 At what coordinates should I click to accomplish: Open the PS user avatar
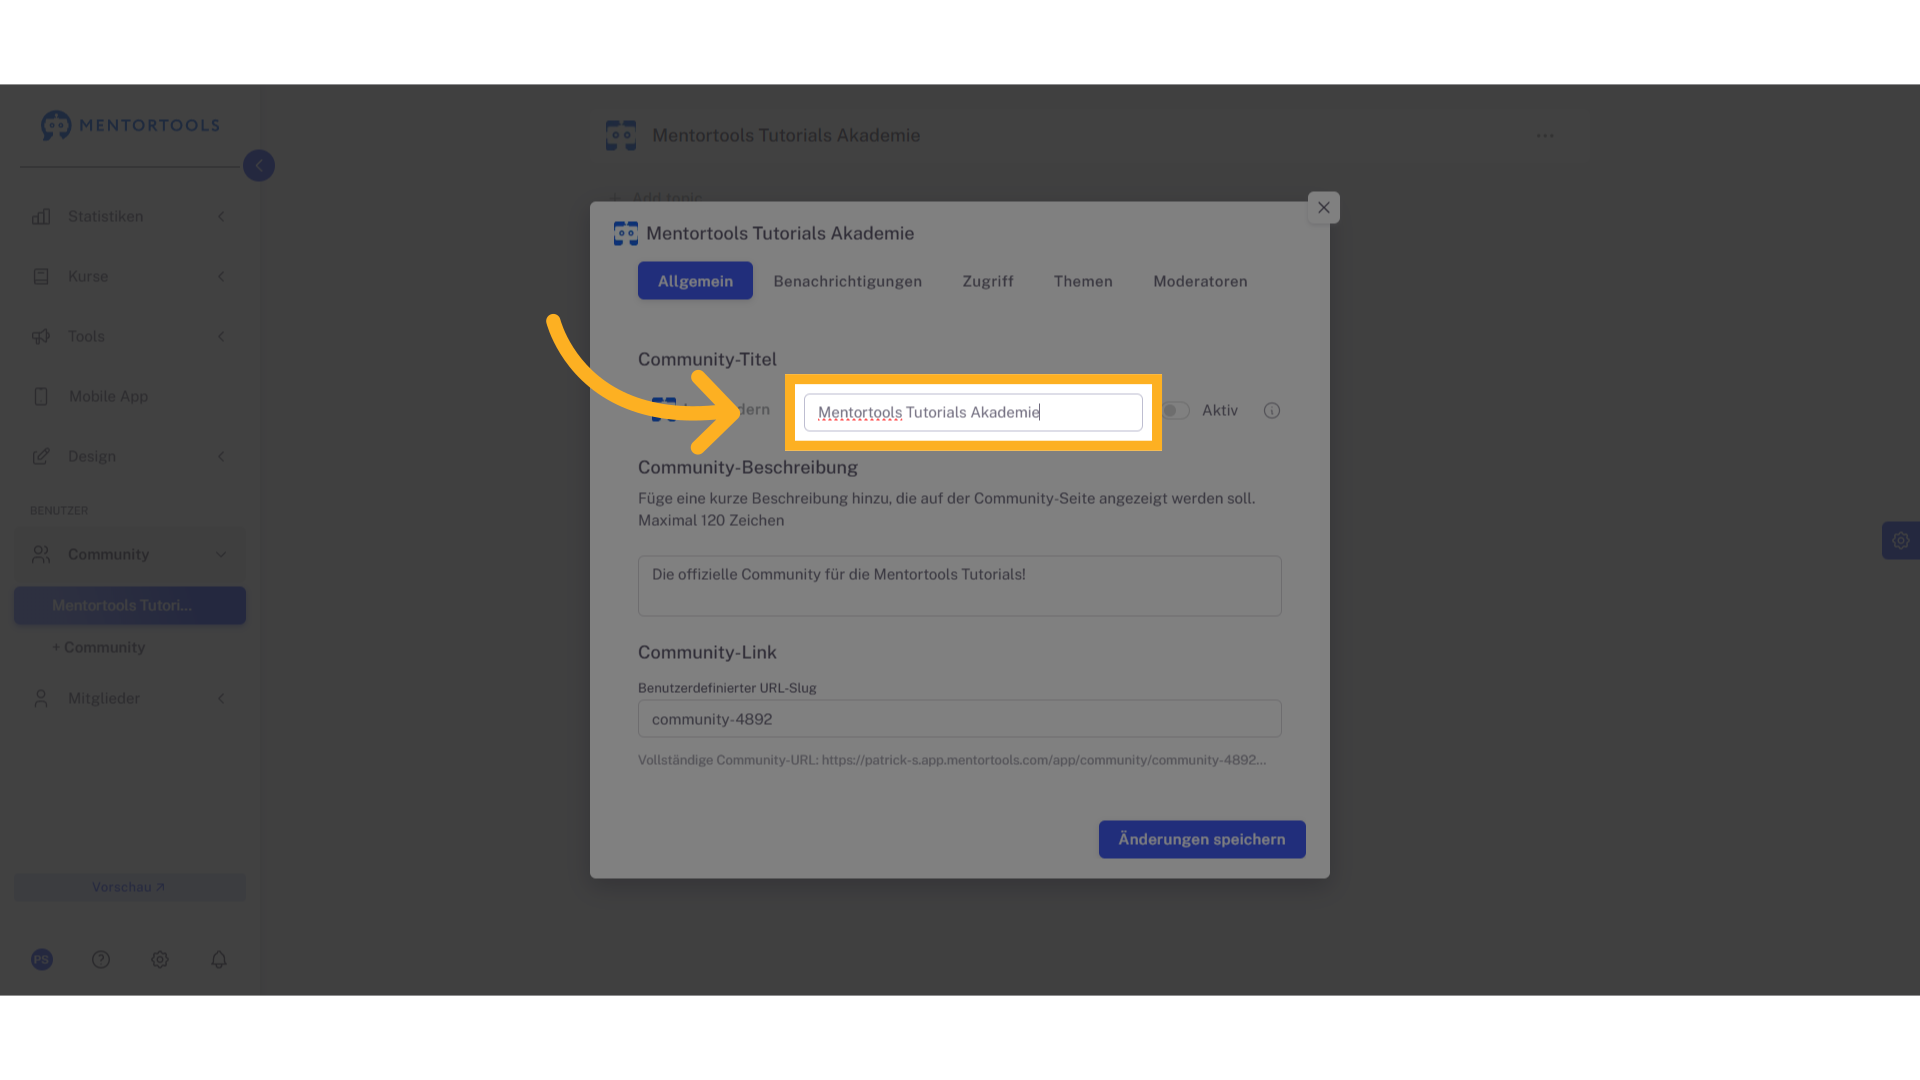pyautogui.click(x=42, y=960)
